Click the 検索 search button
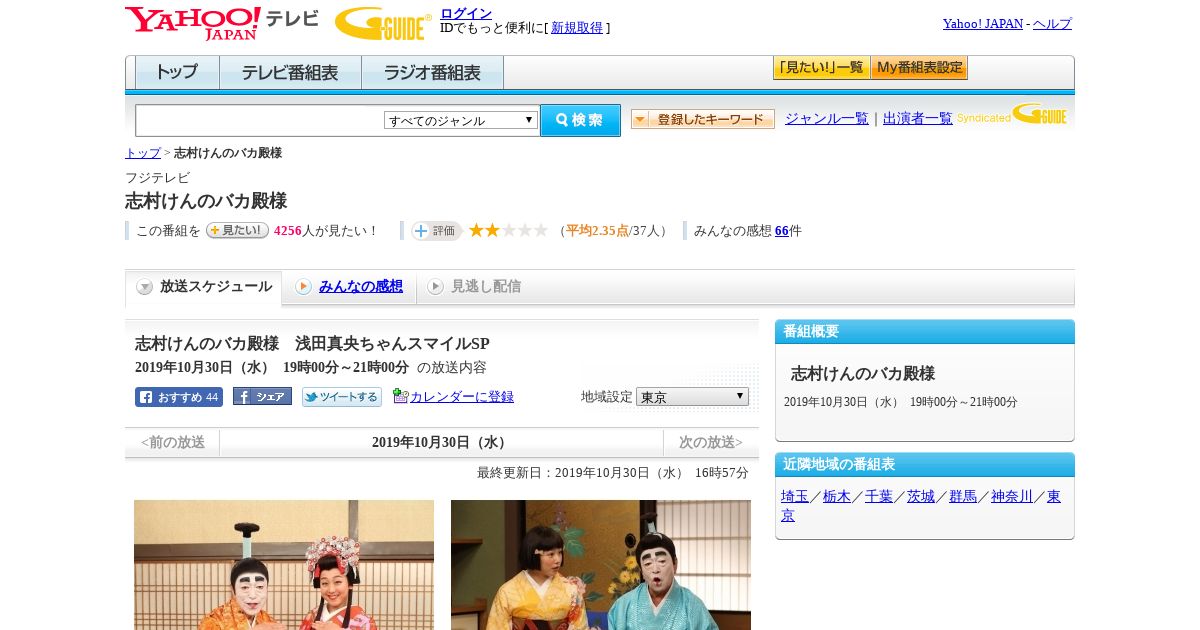The image size is (1200, 630). [x=580, y=120]
